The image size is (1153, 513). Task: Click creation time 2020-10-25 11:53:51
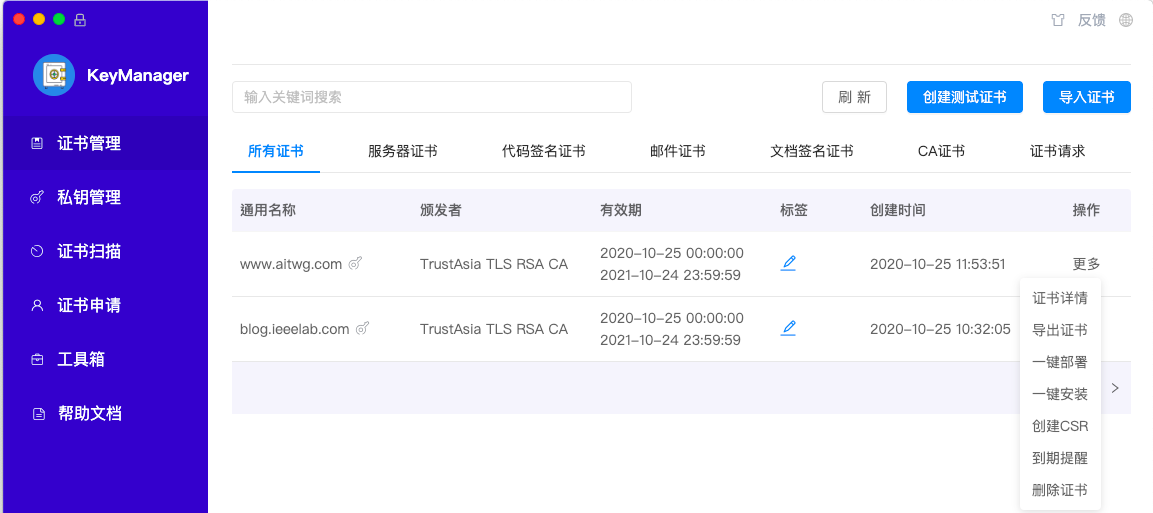tap(938, 264)
